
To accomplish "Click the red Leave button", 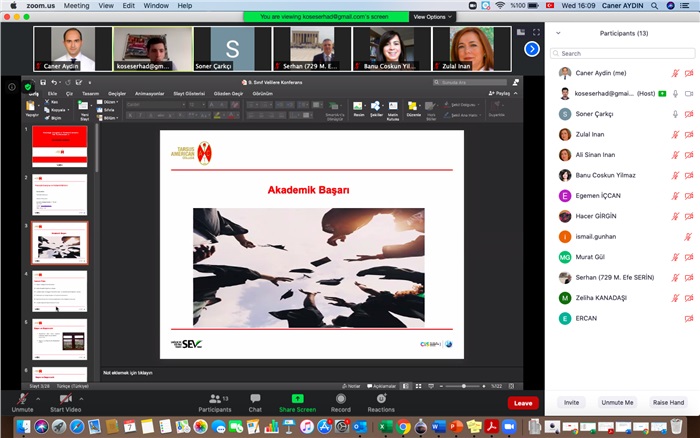I will (523, 403).
